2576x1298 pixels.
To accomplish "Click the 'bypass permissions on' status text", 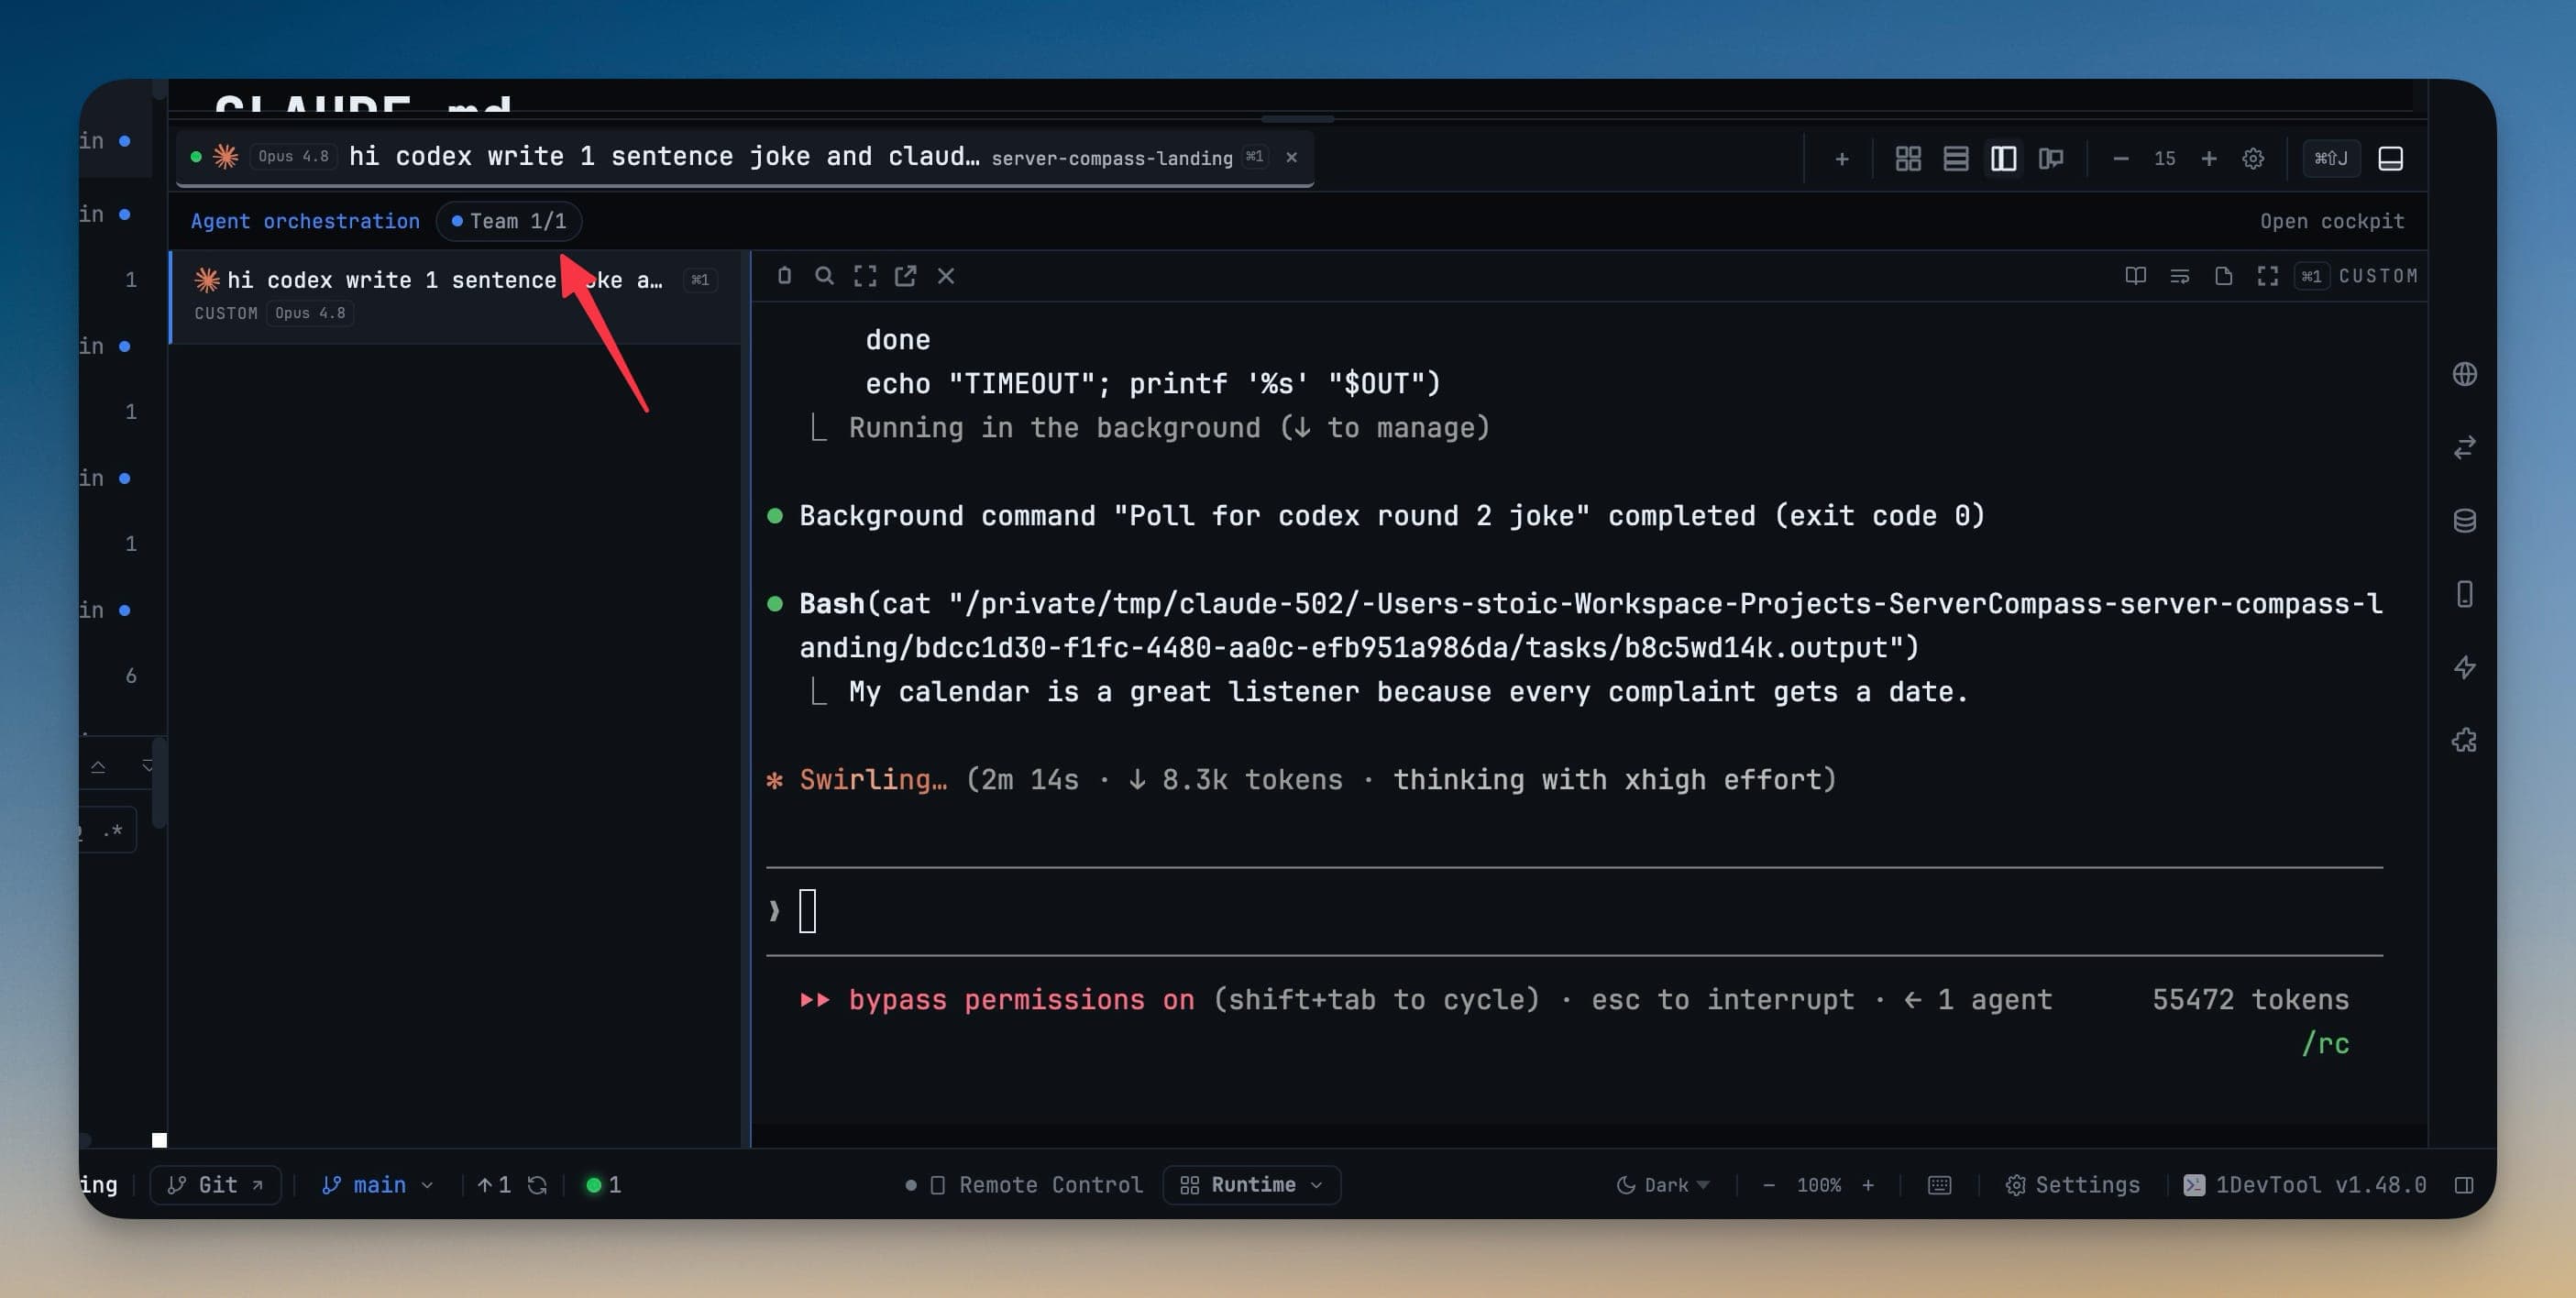I will 1021,1000.
